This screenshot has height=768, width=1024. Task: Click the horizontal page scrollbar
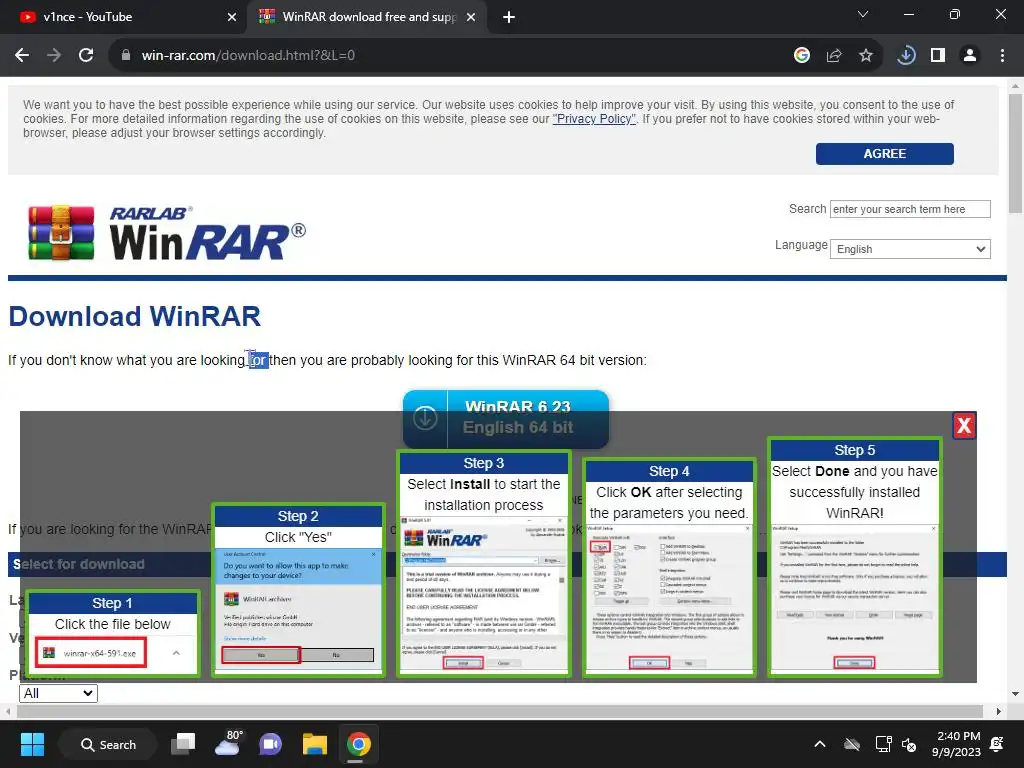[x=498, y=711]
